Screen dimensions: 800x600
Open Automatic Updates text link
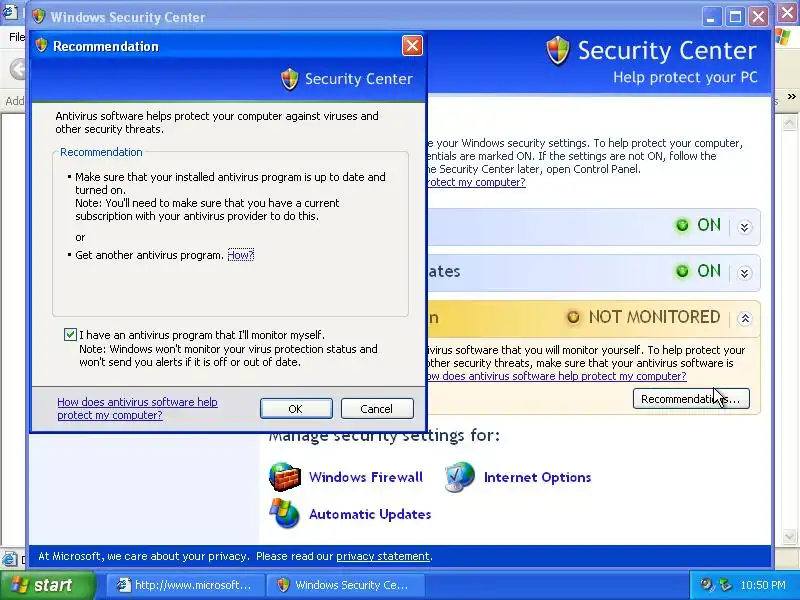coord(370,514)
